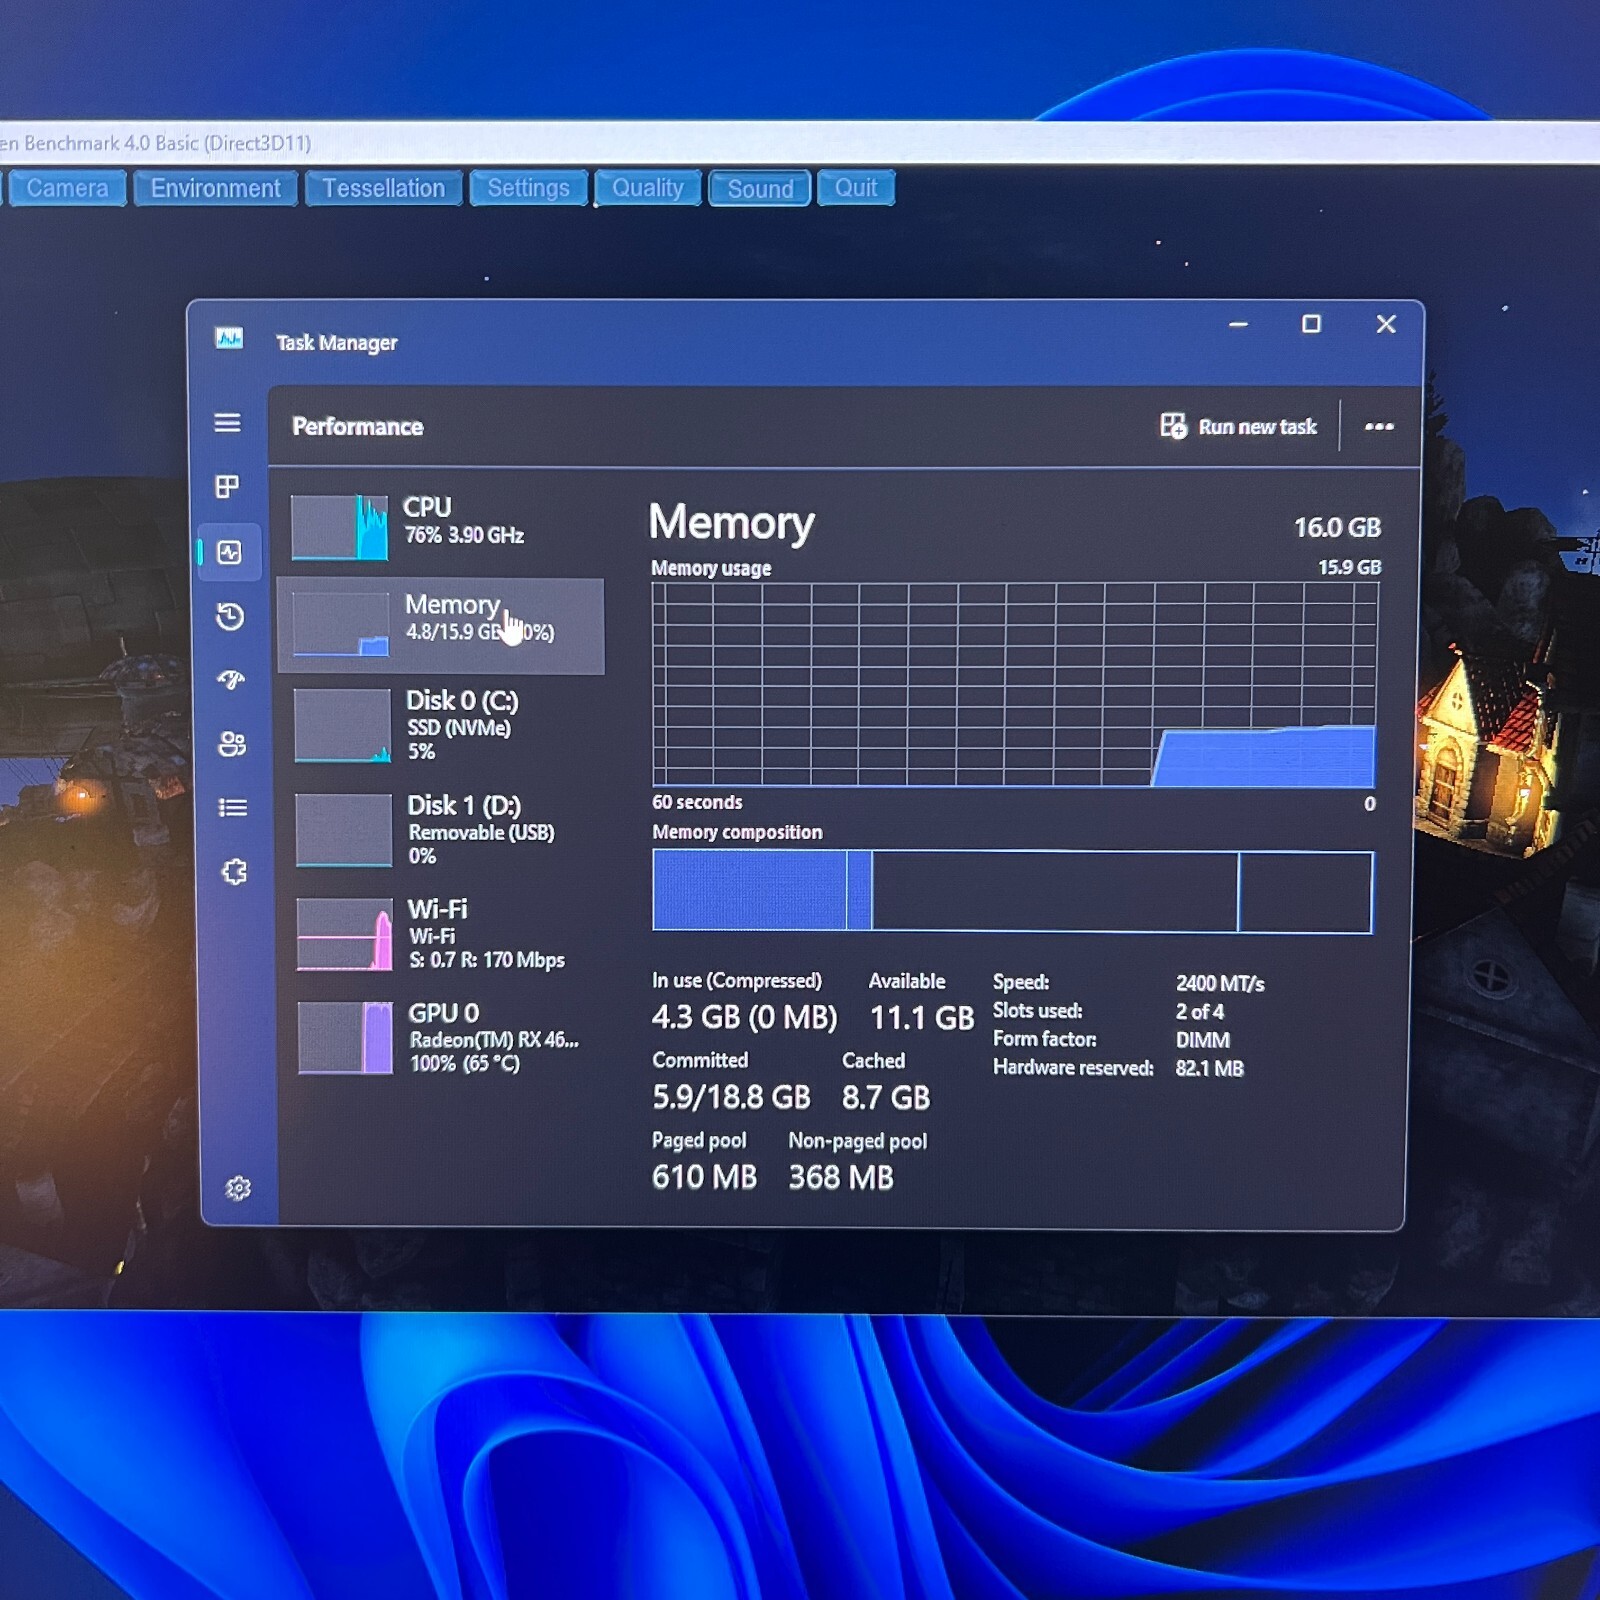
Task: Open Environment menu in benchmark window
Action: point(215,188)
